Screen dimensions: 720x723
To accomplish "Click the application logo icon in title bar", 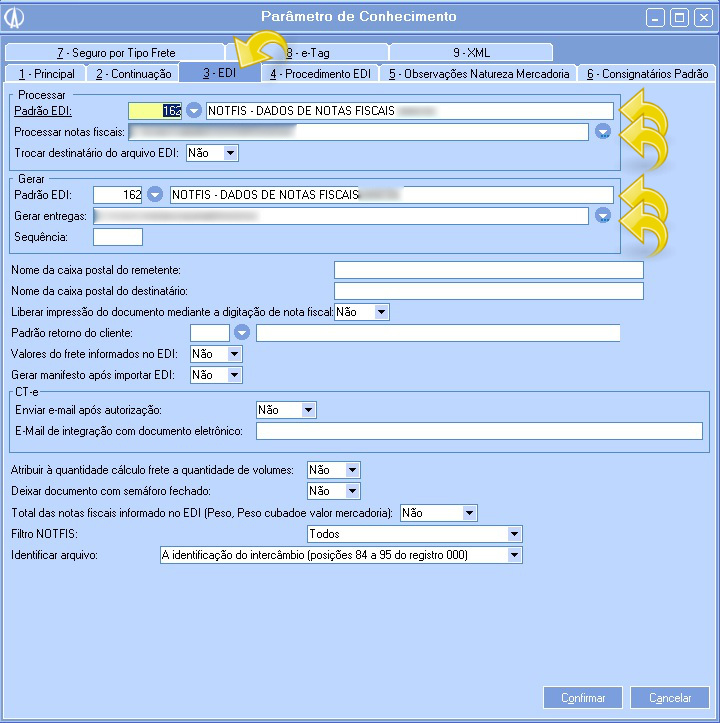I will (14, 18).
